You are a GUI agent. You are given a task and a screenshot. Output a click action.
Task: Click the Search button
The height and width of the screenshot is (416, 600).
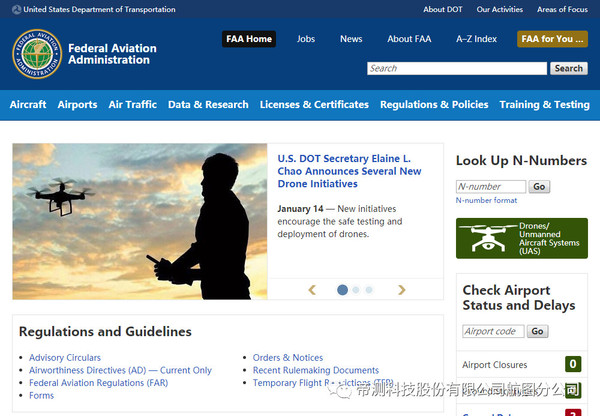pyautogui.click(x=569, y=69)
